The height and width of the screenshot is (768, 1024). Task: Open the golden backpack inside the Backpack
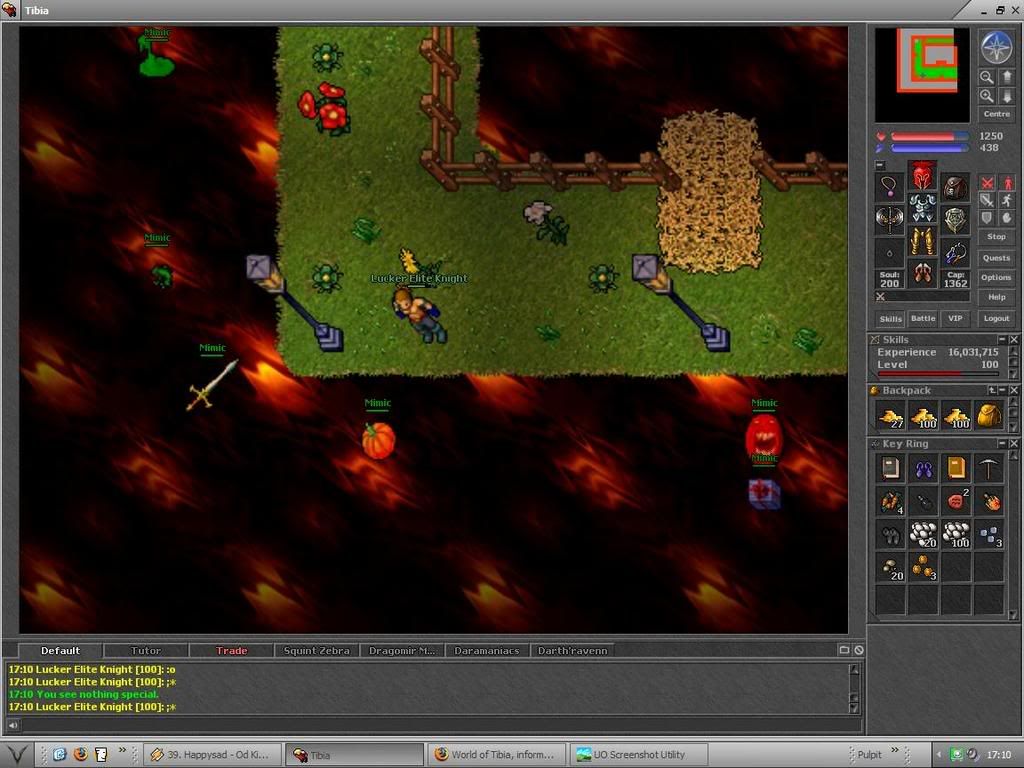tap(989, 416)
